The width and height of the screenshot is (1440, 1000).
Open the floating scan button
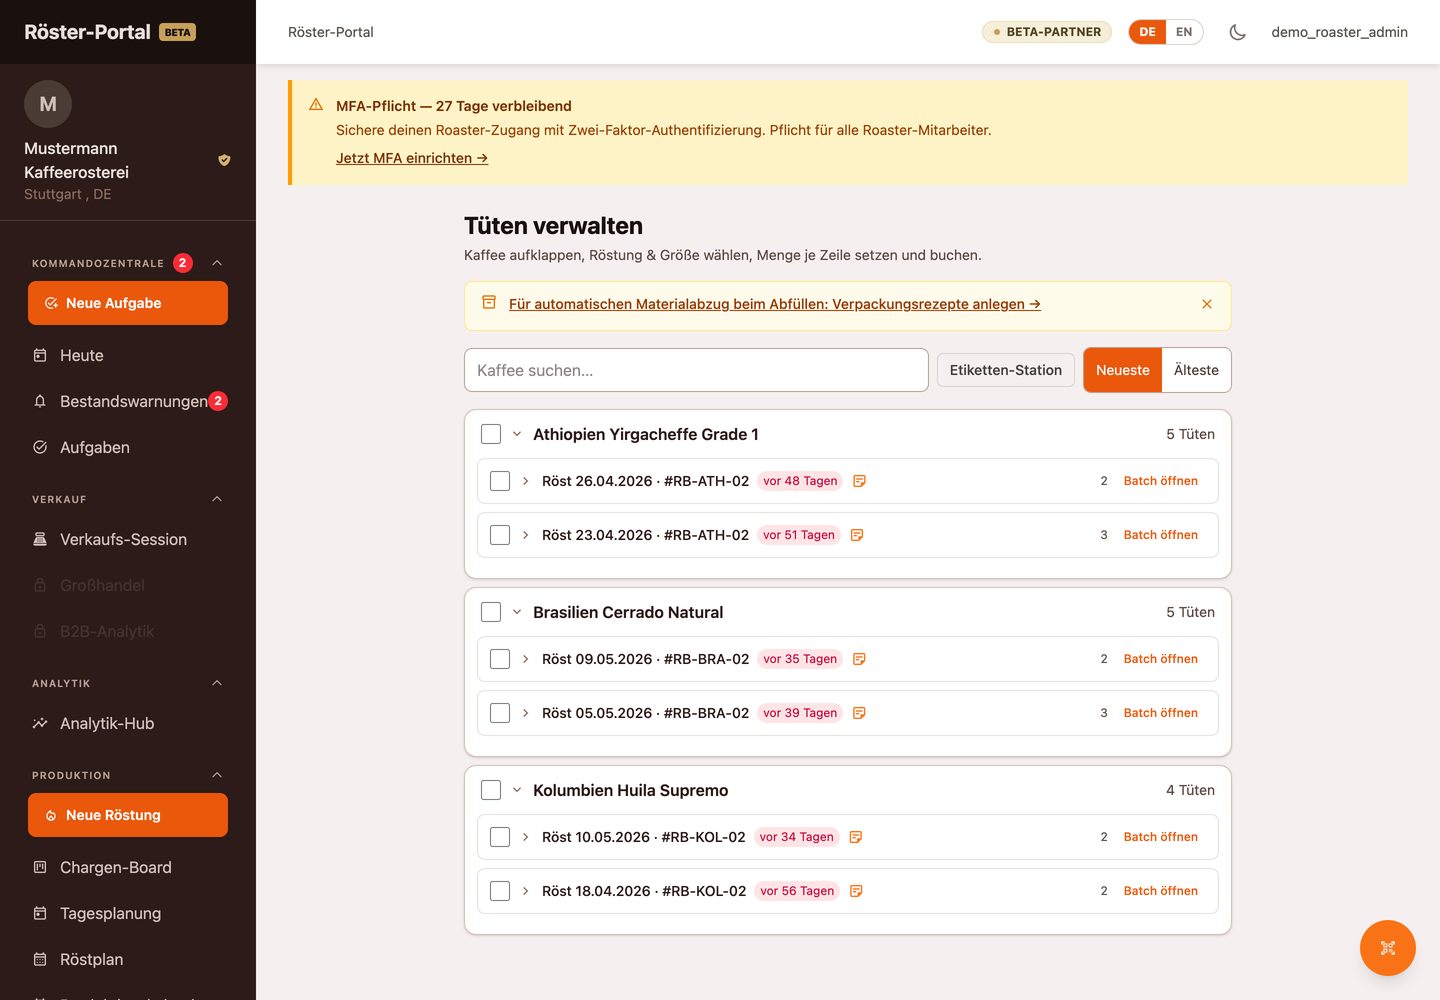click(x=1388, y=948)
